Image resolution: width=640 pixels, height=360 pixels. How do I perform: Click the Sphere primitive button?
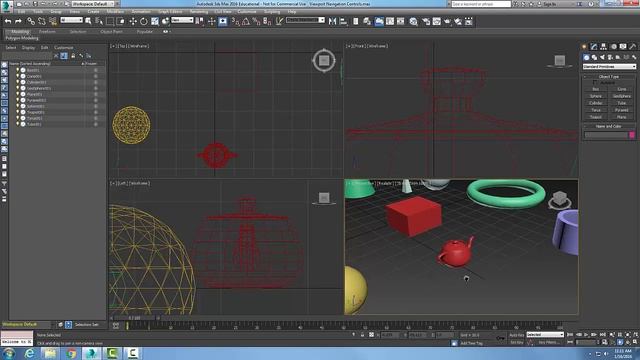tap(596, 96)
